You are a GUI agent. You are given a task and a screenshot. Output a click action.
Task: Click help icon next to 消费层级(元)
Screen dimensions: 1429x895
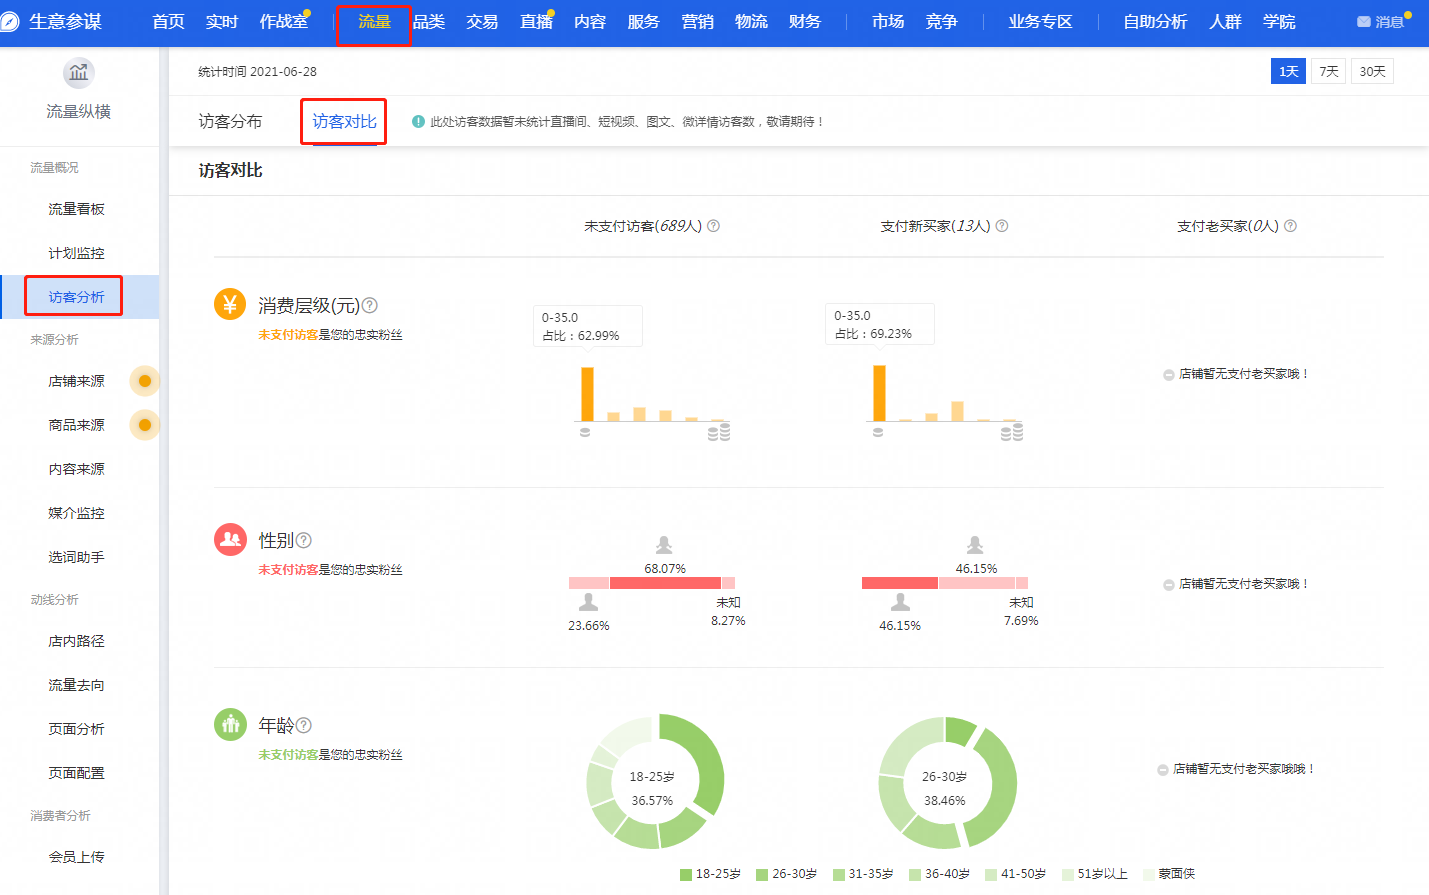(x=370, y=305)
